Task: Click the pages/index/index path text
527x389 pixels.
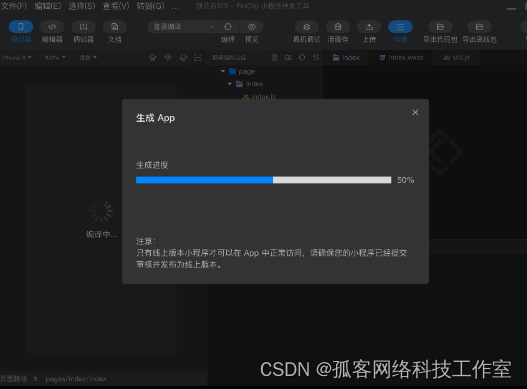Action: (76, 379)
